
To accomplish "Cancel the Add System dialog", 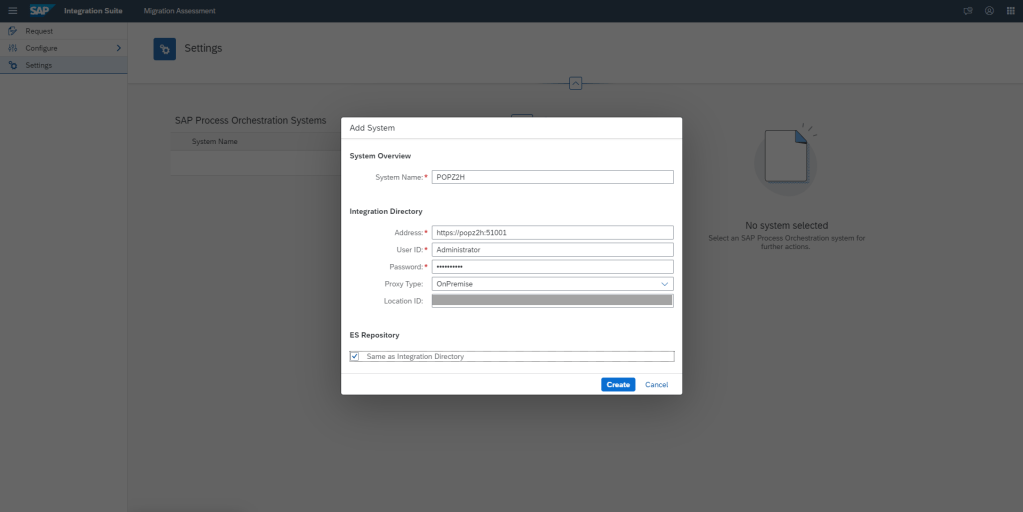I will [656, 385].
